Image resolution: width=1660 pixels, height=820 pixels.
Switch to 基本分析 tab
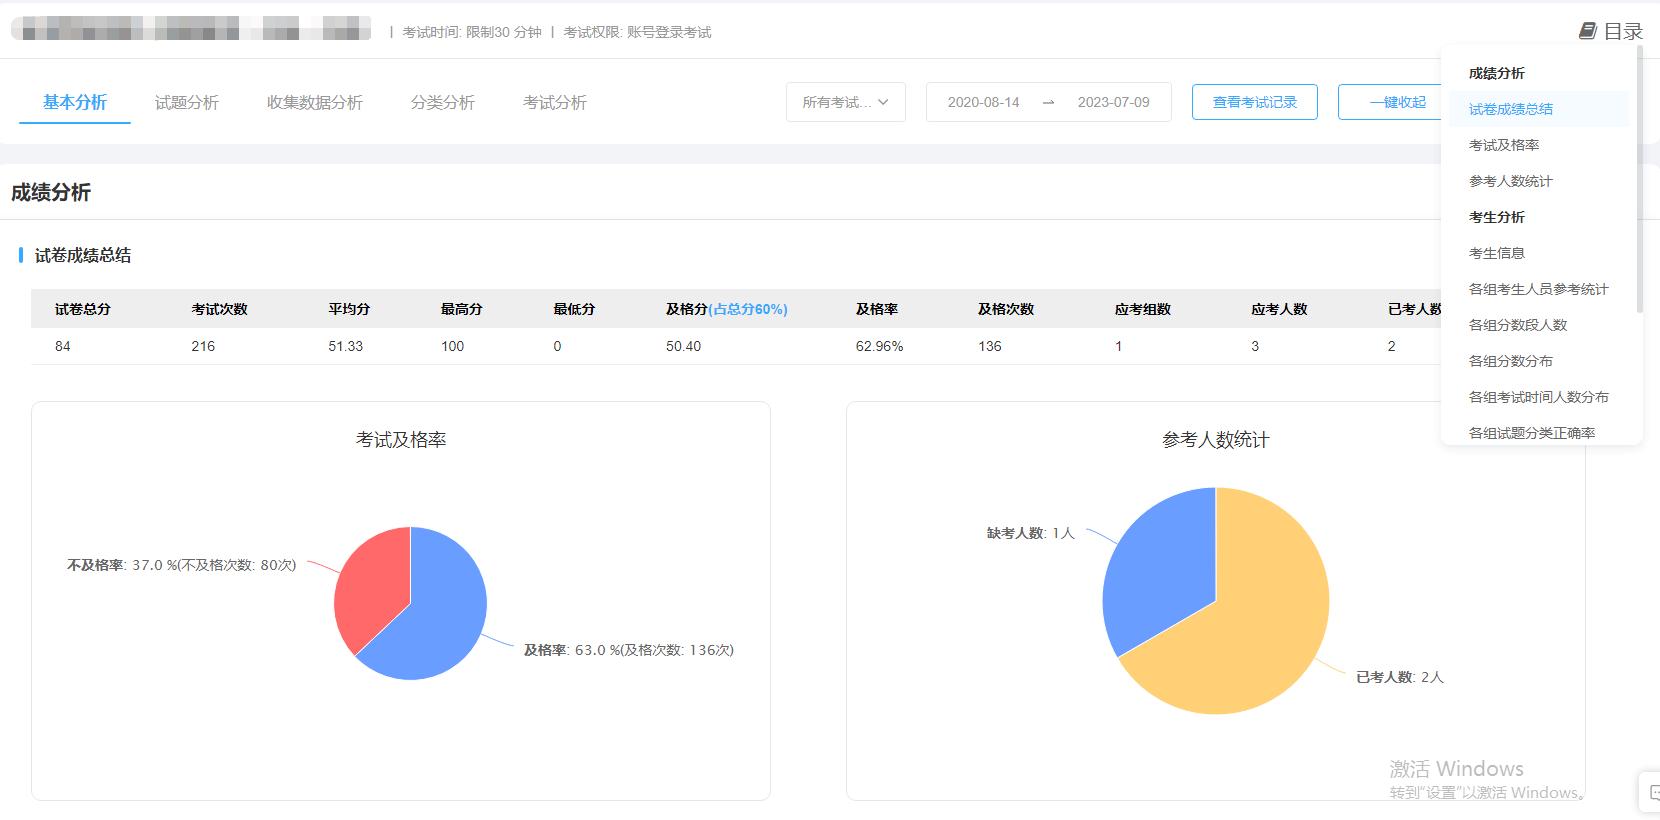tap(75, 102)
